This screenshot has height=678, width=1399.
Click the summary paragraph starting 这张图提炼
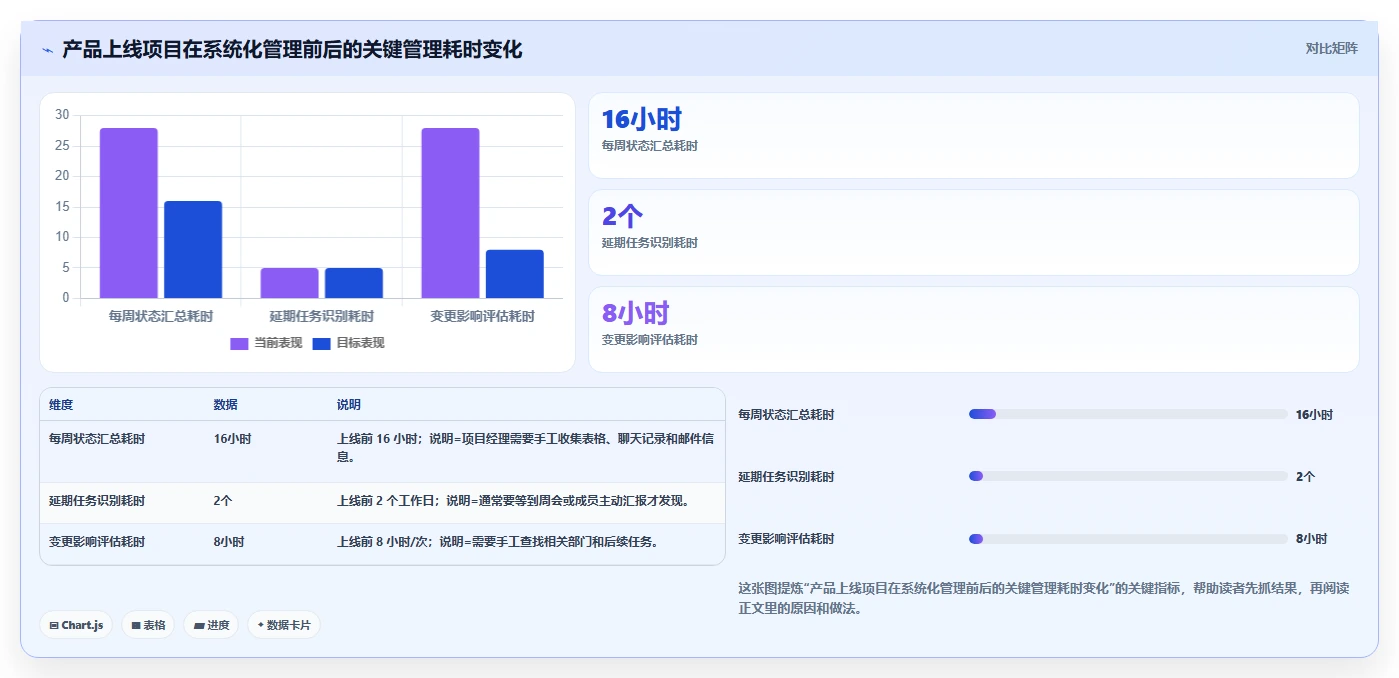pyautogui.click(x=1044, y=598)
